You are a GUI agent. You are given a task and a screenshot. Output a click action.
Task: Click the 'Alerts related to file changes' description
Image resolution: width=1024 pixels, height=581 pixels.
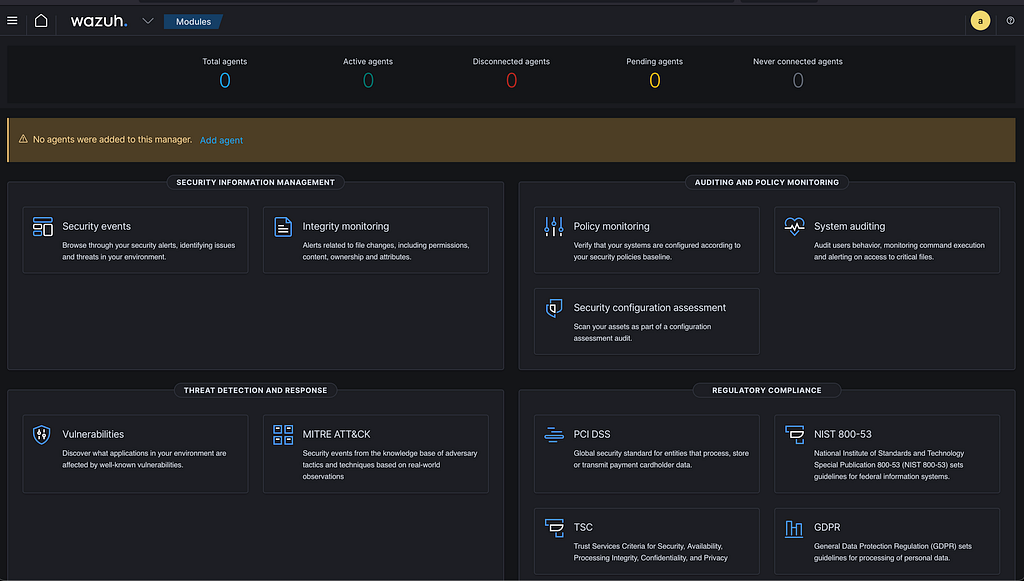(386, 251)
